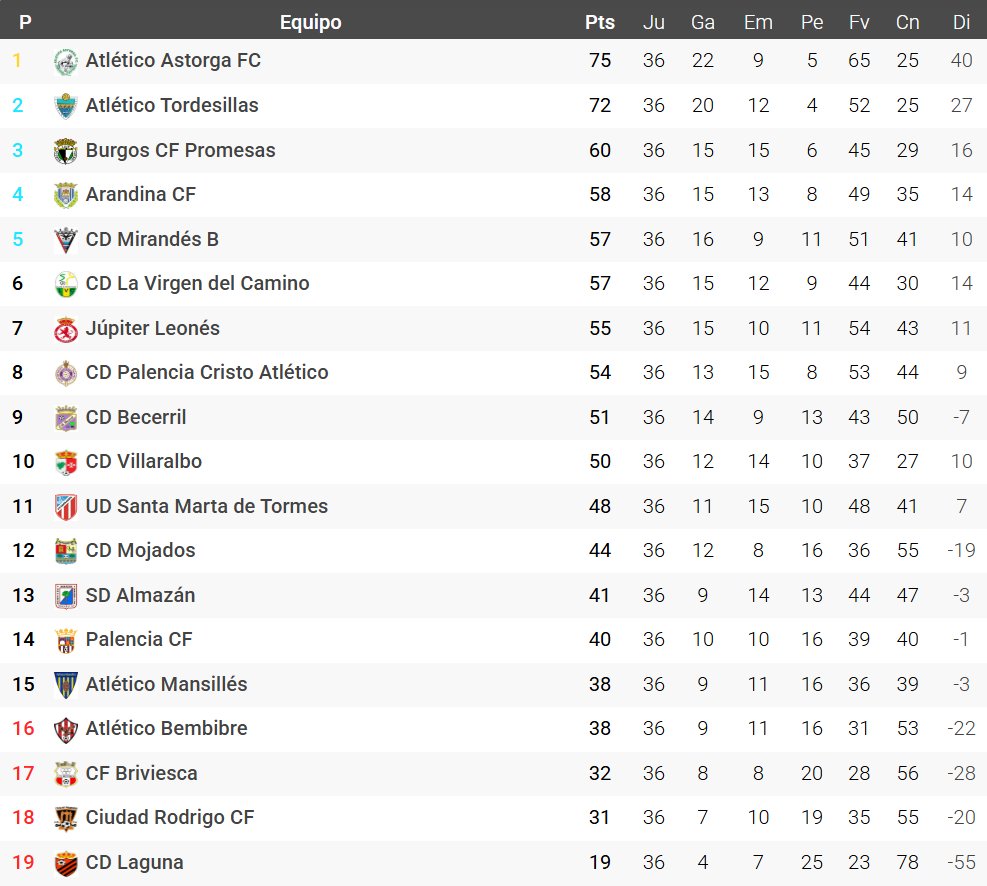Select the CF Briviesca team name
The image size is (987, 886).
[142, 773]
